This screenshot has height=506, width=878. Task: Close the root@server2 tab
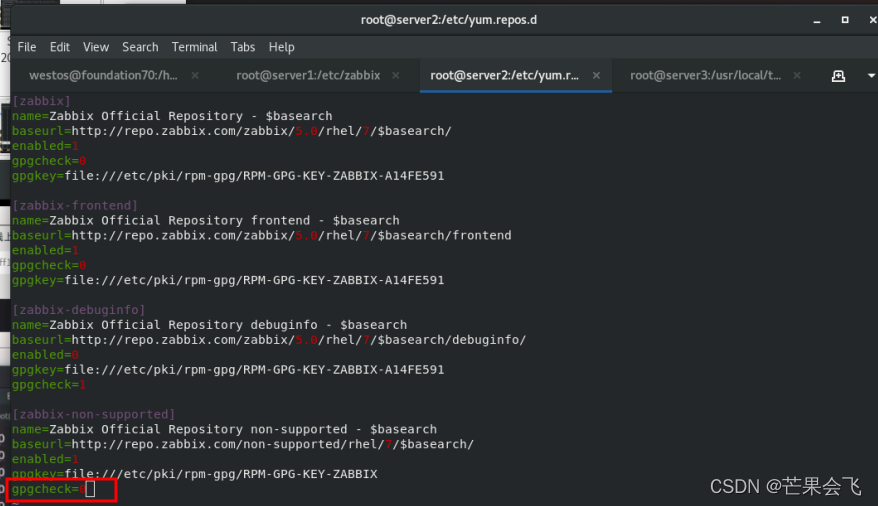pyautogui.click(x=596, y=75)
